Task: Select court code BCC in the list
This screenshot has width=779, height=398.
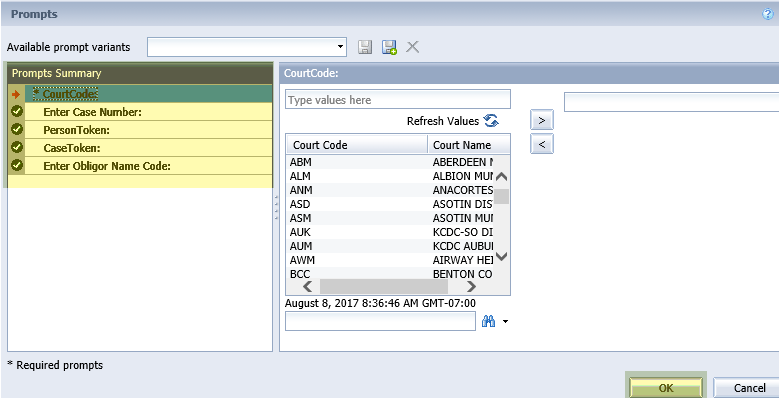Action: click(x=300, y=274)
